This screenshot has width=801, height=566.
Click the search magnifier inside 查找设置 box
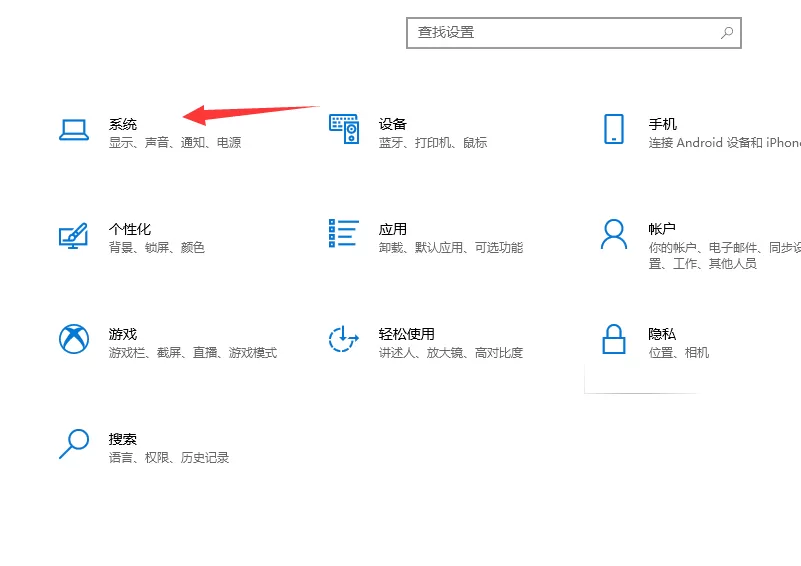(727, 33)
